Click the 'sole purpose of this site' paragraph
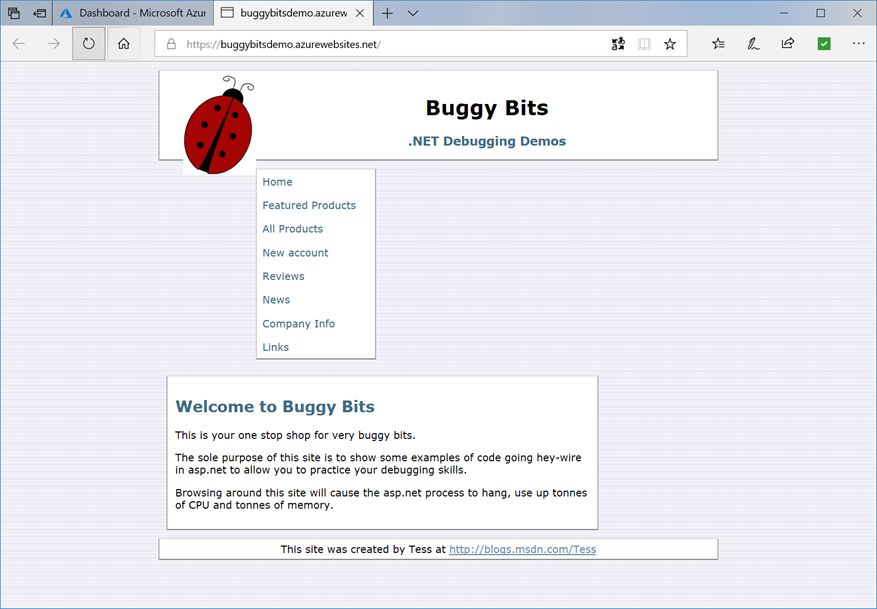This screenshot has height=609, width=877. (x=378, y=464)
